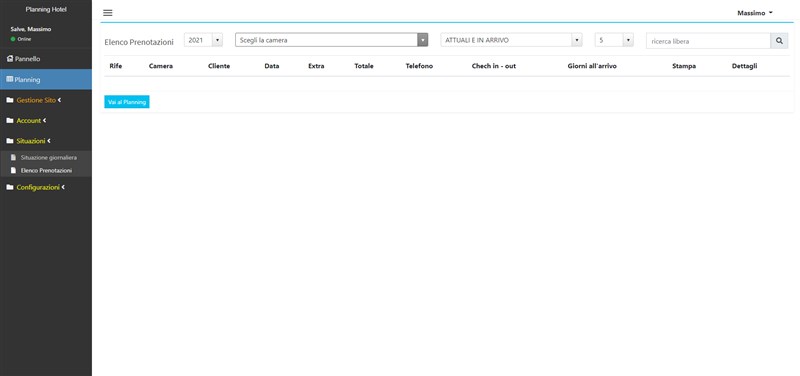This screenshot has width=800, height=376.
Task: Collapse the Situazioni chevron
Action: 49,141
